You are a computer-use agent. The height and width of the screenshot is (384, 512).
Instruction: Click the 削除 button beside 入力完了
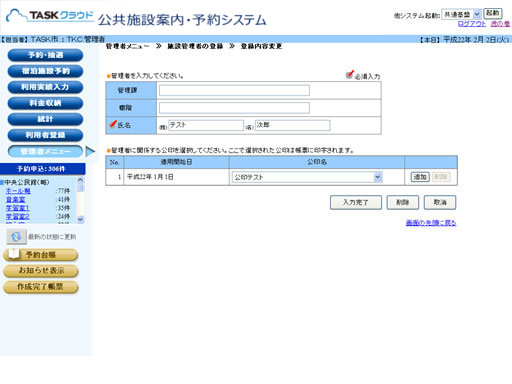403,202
